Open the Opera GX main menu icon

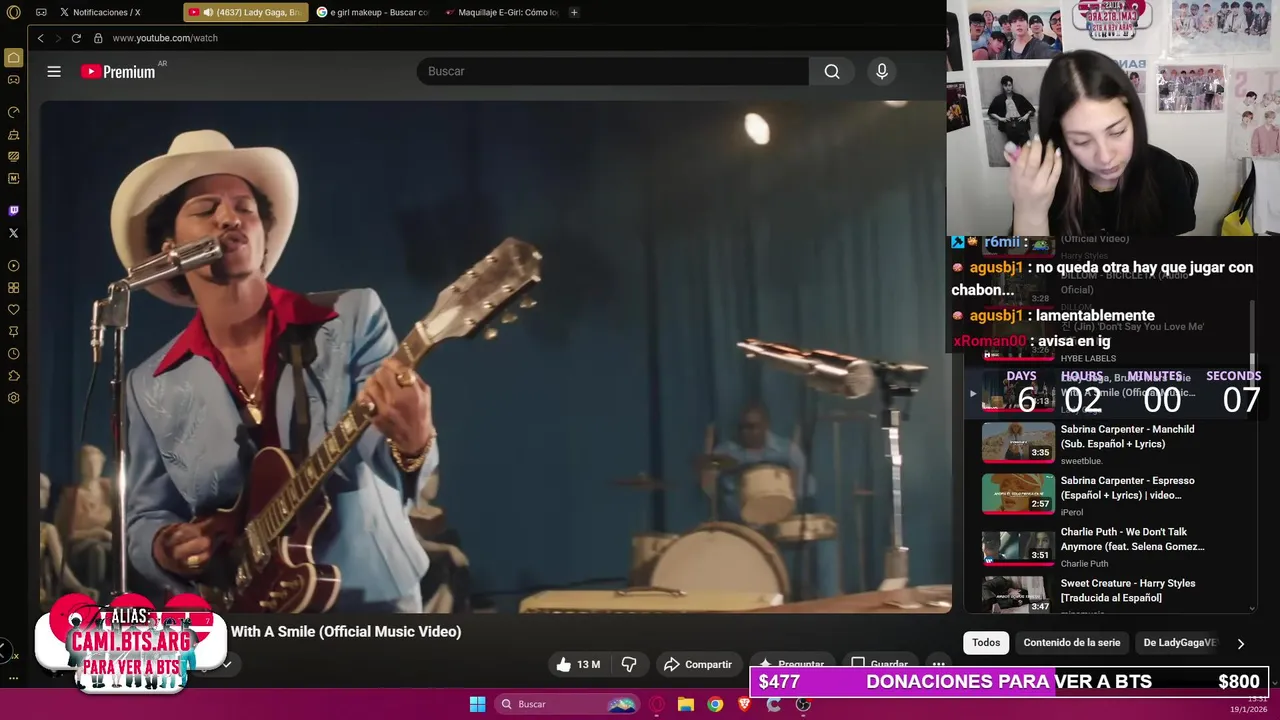[13, 12]
